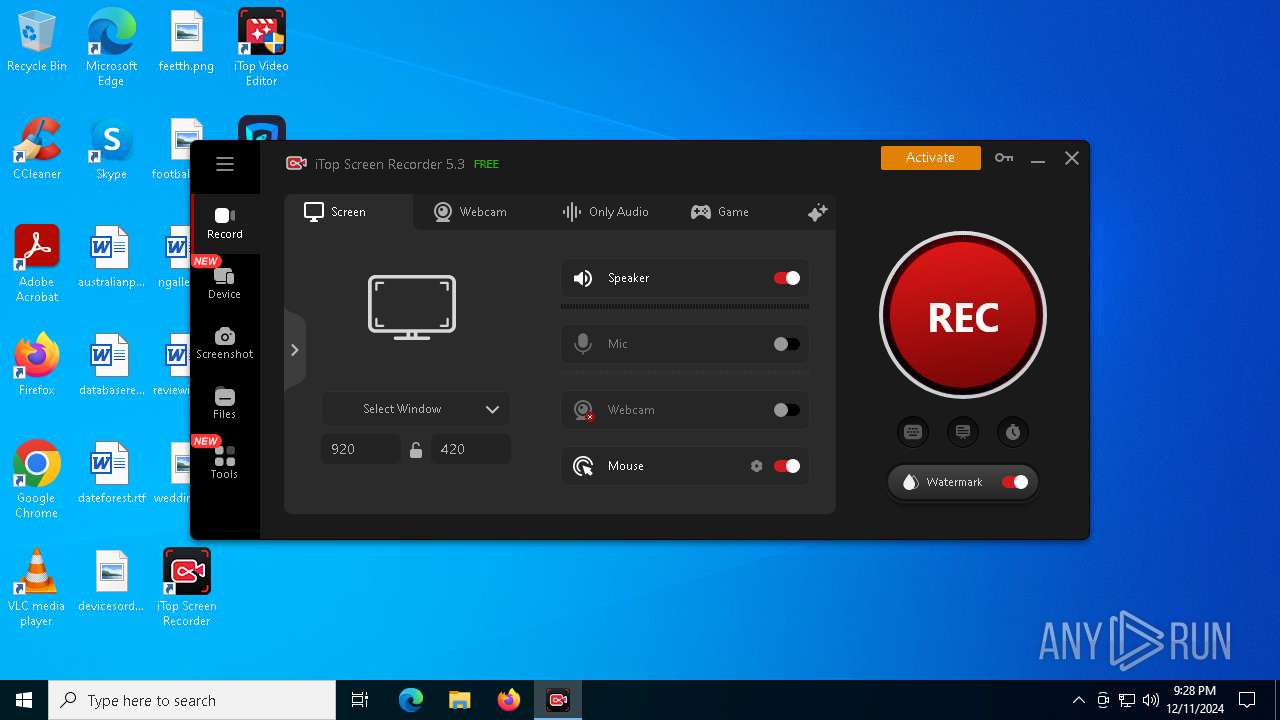
Task: Open the feetth.png desktop file
Action: (186, 40)
